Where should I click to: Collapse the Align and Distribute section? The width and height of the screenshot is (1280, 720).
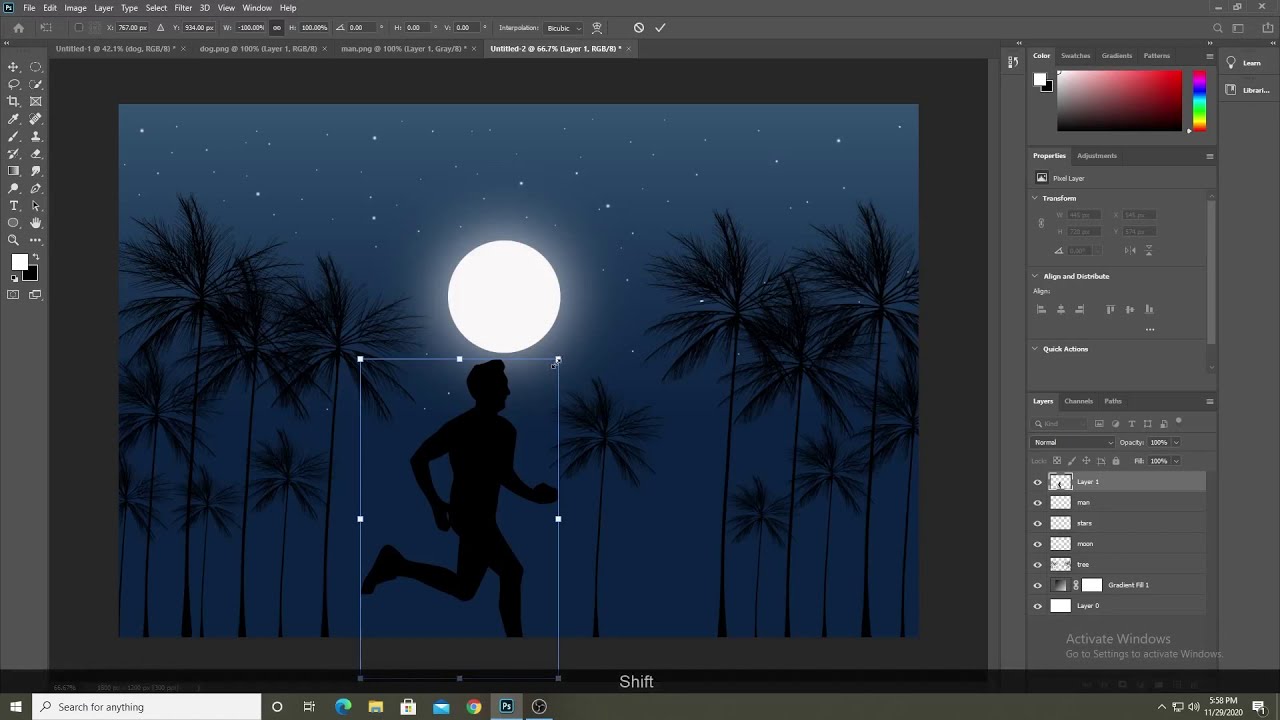[1035, 276]
